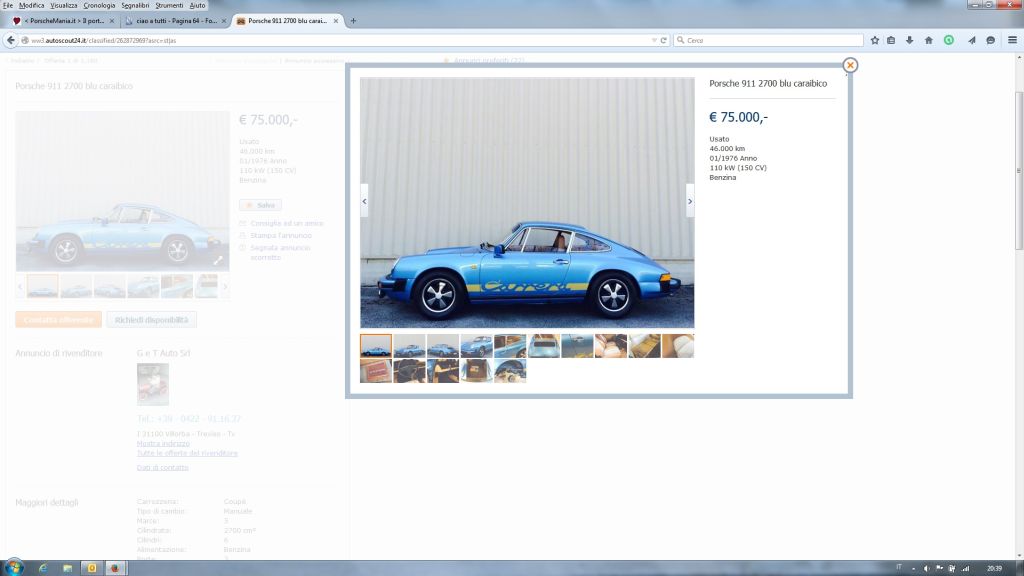The width and height of the screenshot is (1024, 576).
Task: Open 'Consiglia ad un amico' link
Action: click(287, 223)
